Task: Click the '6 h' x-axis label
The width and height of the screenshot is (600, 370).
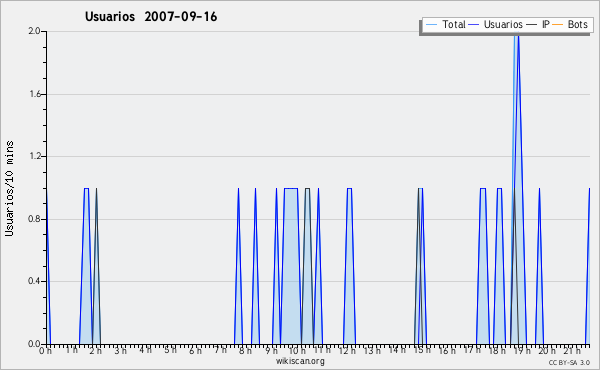Action: click(x=195, y=350)
